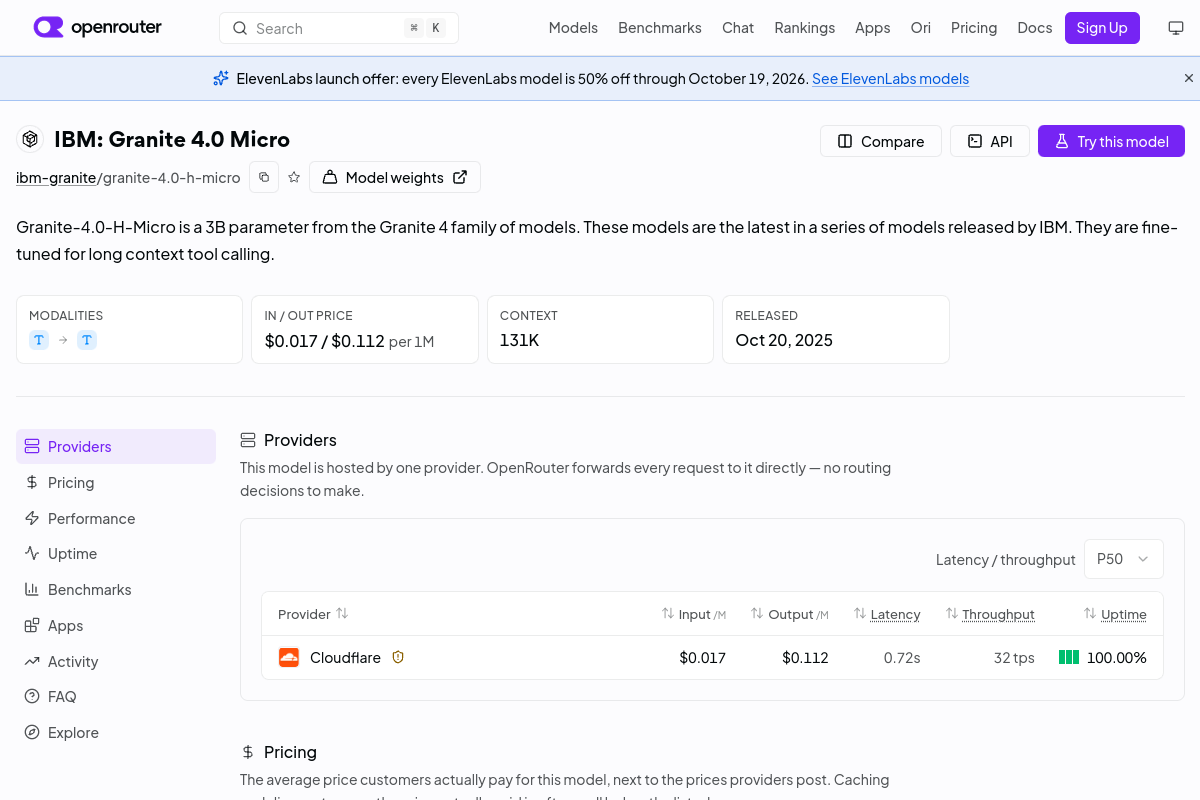
Task: Follow the See ElevenLabs models link
Action: (x=890, y=79)
